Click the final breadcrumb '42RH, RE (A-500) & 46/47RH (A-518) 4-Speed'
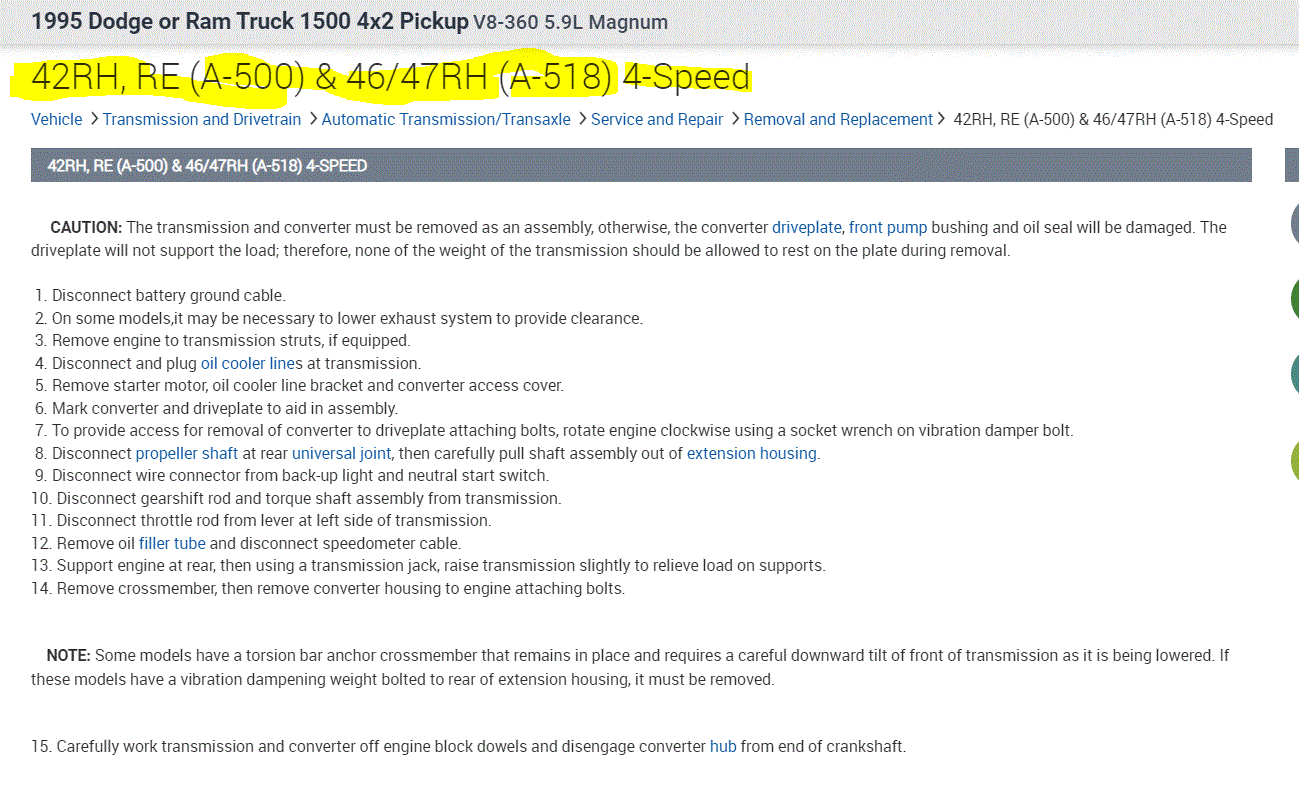 coord(1114,119)
